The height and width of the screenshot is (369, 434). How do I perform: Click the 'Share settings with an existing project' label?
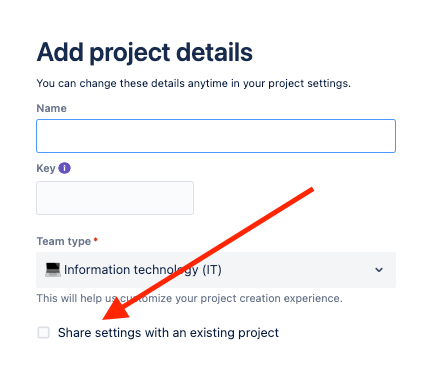168,333
